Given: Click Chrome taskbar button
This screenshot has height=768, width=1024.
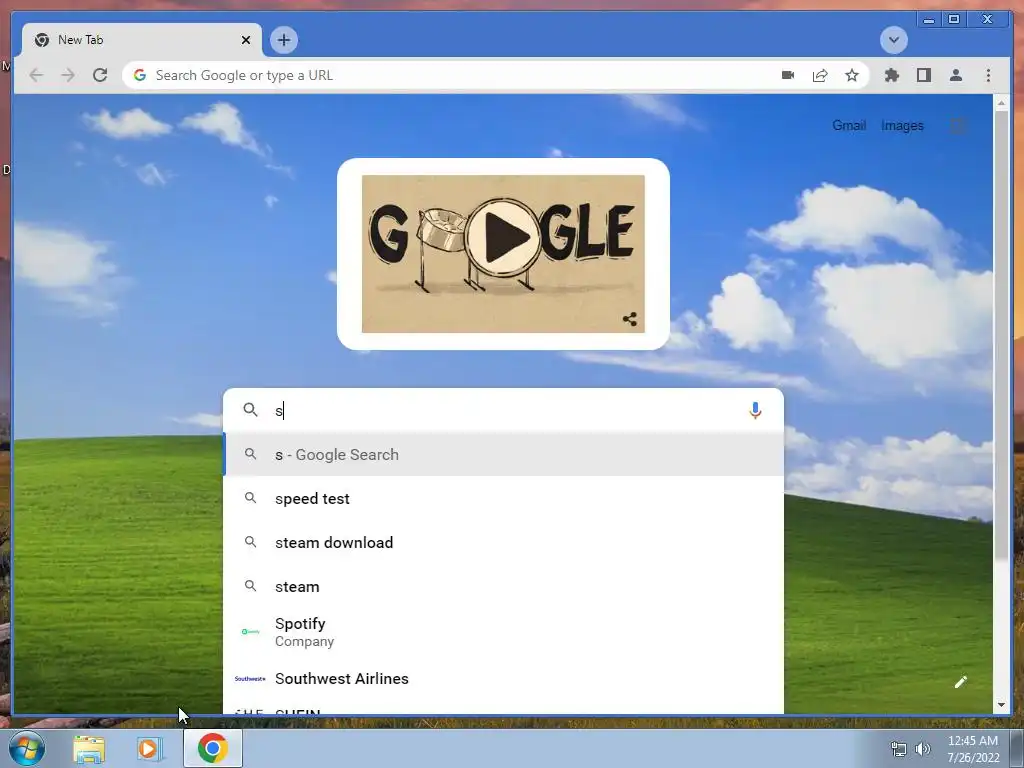Looking at the screenshot, I should coord(213,748).
